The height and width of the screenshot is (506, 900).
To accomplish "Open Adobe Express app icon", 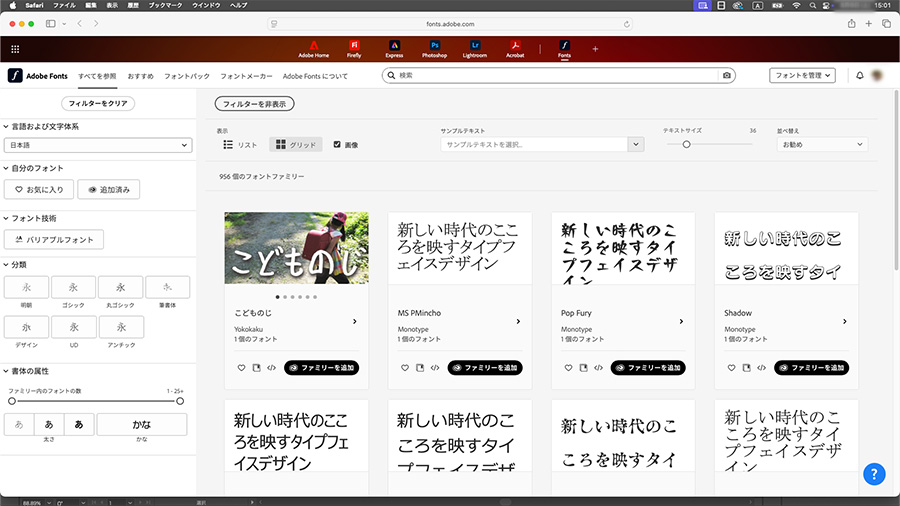I will coord(394,49).
